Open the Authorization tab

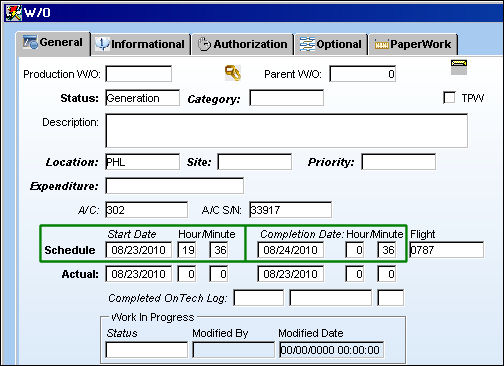click(243, 44)
